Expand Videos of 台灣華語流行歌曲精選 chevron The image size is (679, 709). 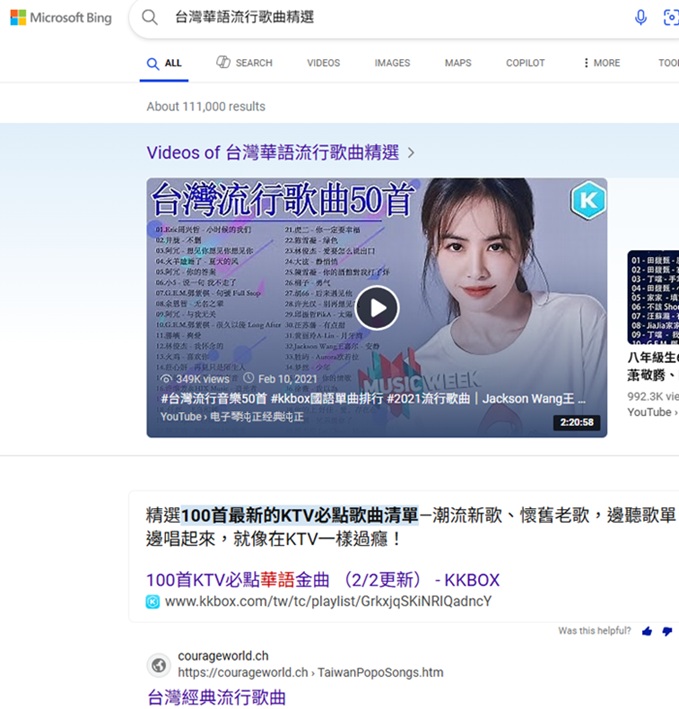[x=411, y=153]
